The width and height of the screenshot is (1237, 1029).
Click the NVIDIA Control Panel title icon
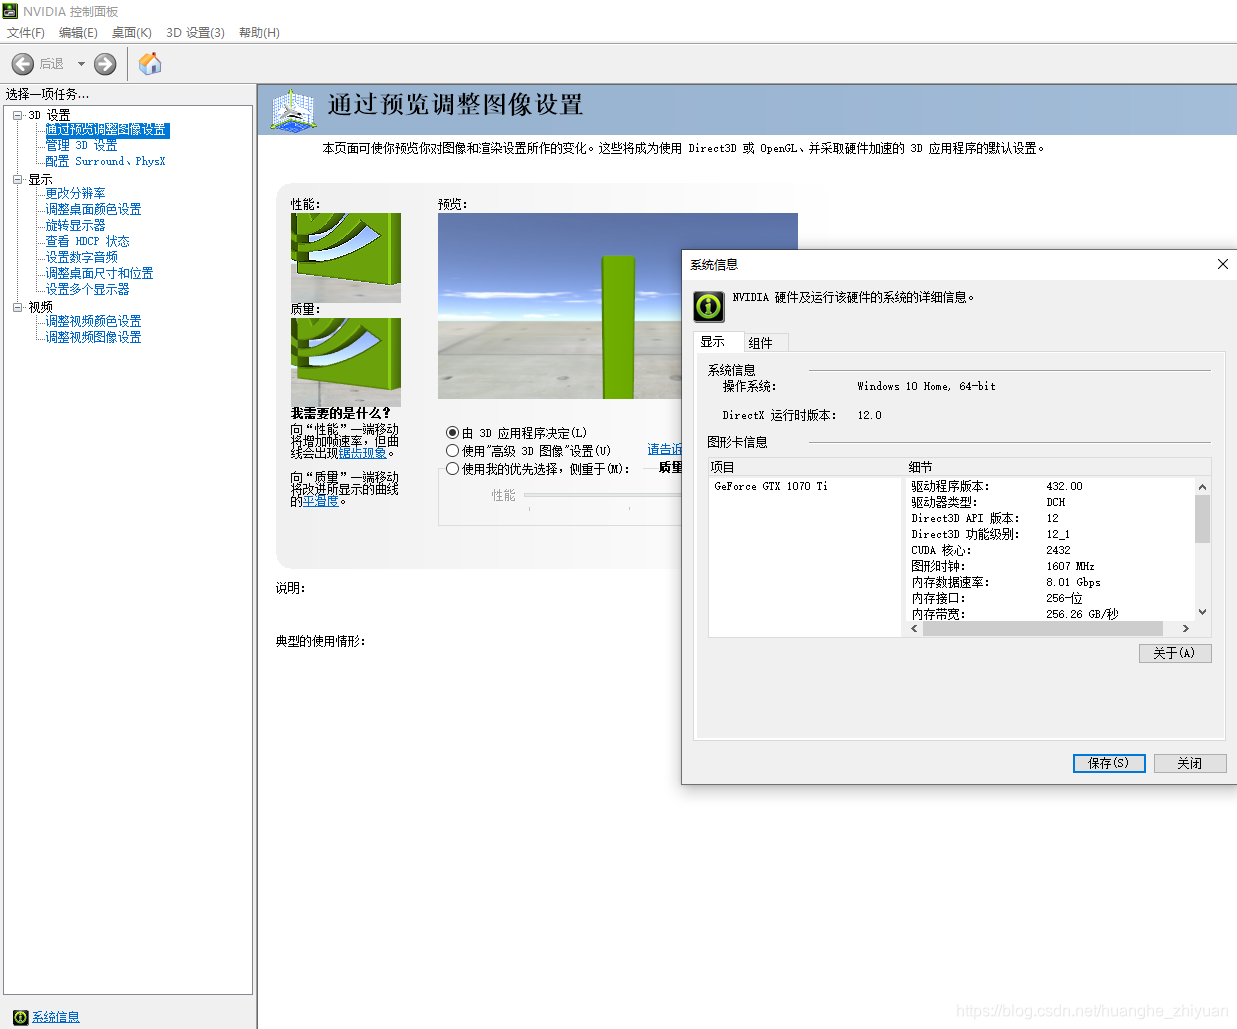click(x=10, y=11)
